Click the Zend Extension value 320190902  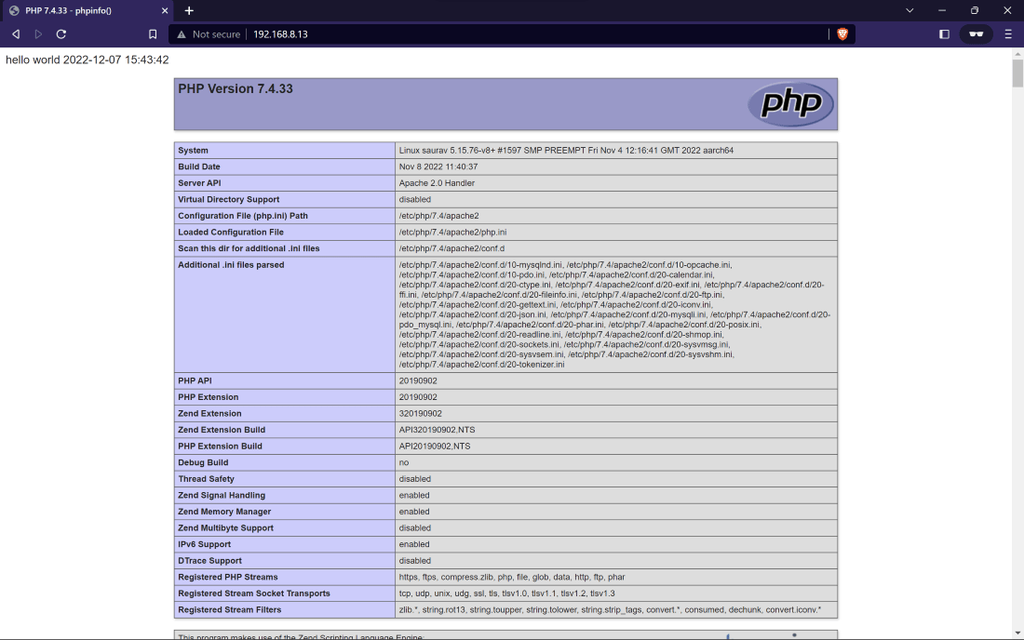[x=421, y=413]
